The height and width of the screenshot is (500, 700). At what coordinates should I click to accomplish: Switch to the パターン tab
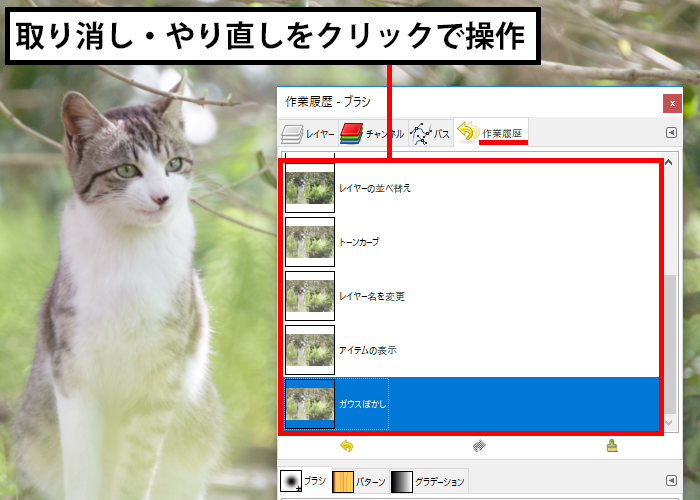pos(360,482)
